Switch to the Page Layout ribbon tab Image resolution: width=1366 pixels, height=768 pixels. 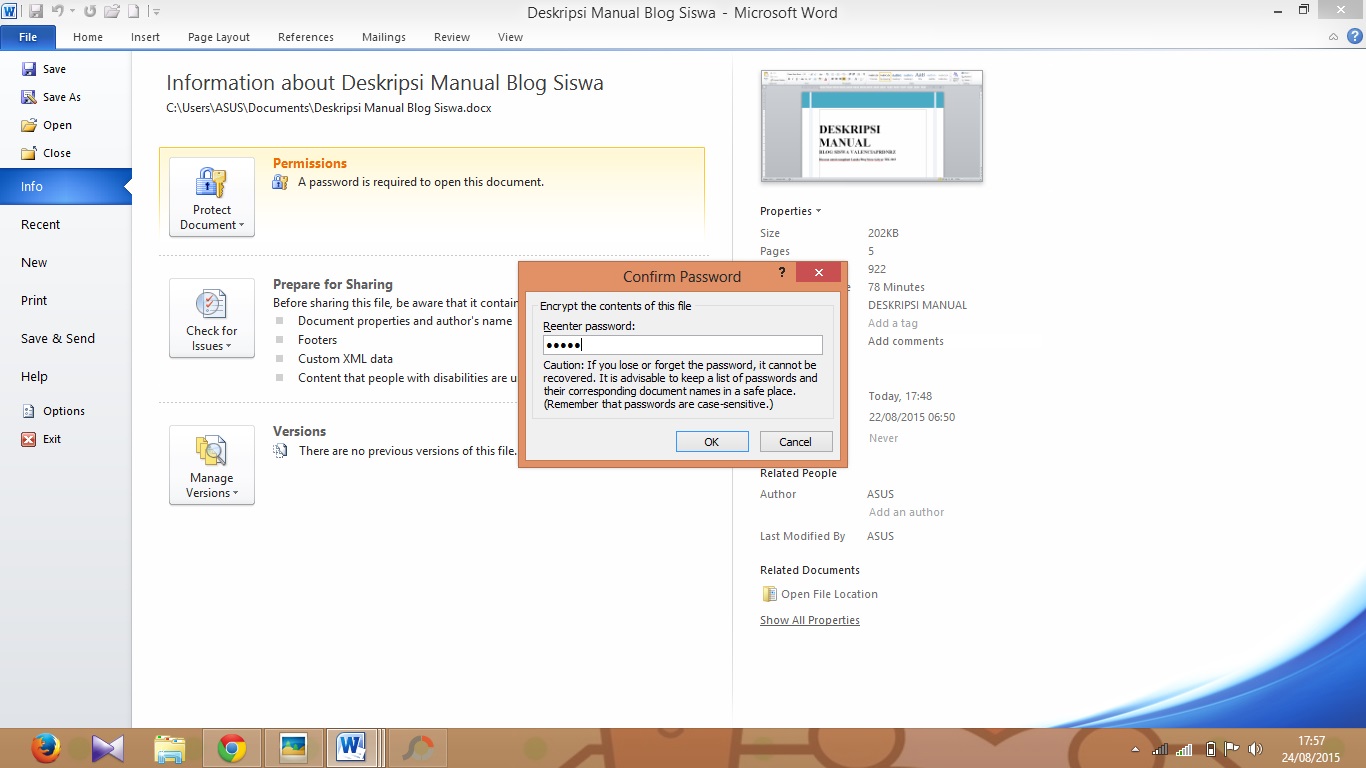click(219, 37)
